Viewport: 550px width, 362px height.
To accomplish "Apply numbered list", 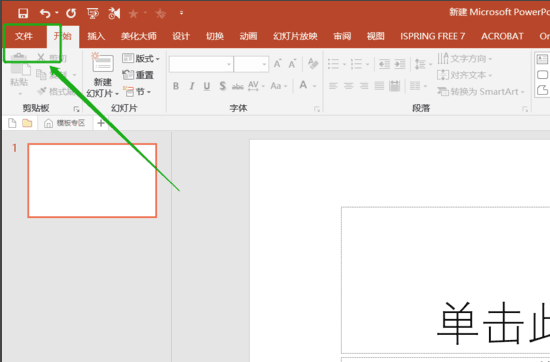I will (356, 64).
